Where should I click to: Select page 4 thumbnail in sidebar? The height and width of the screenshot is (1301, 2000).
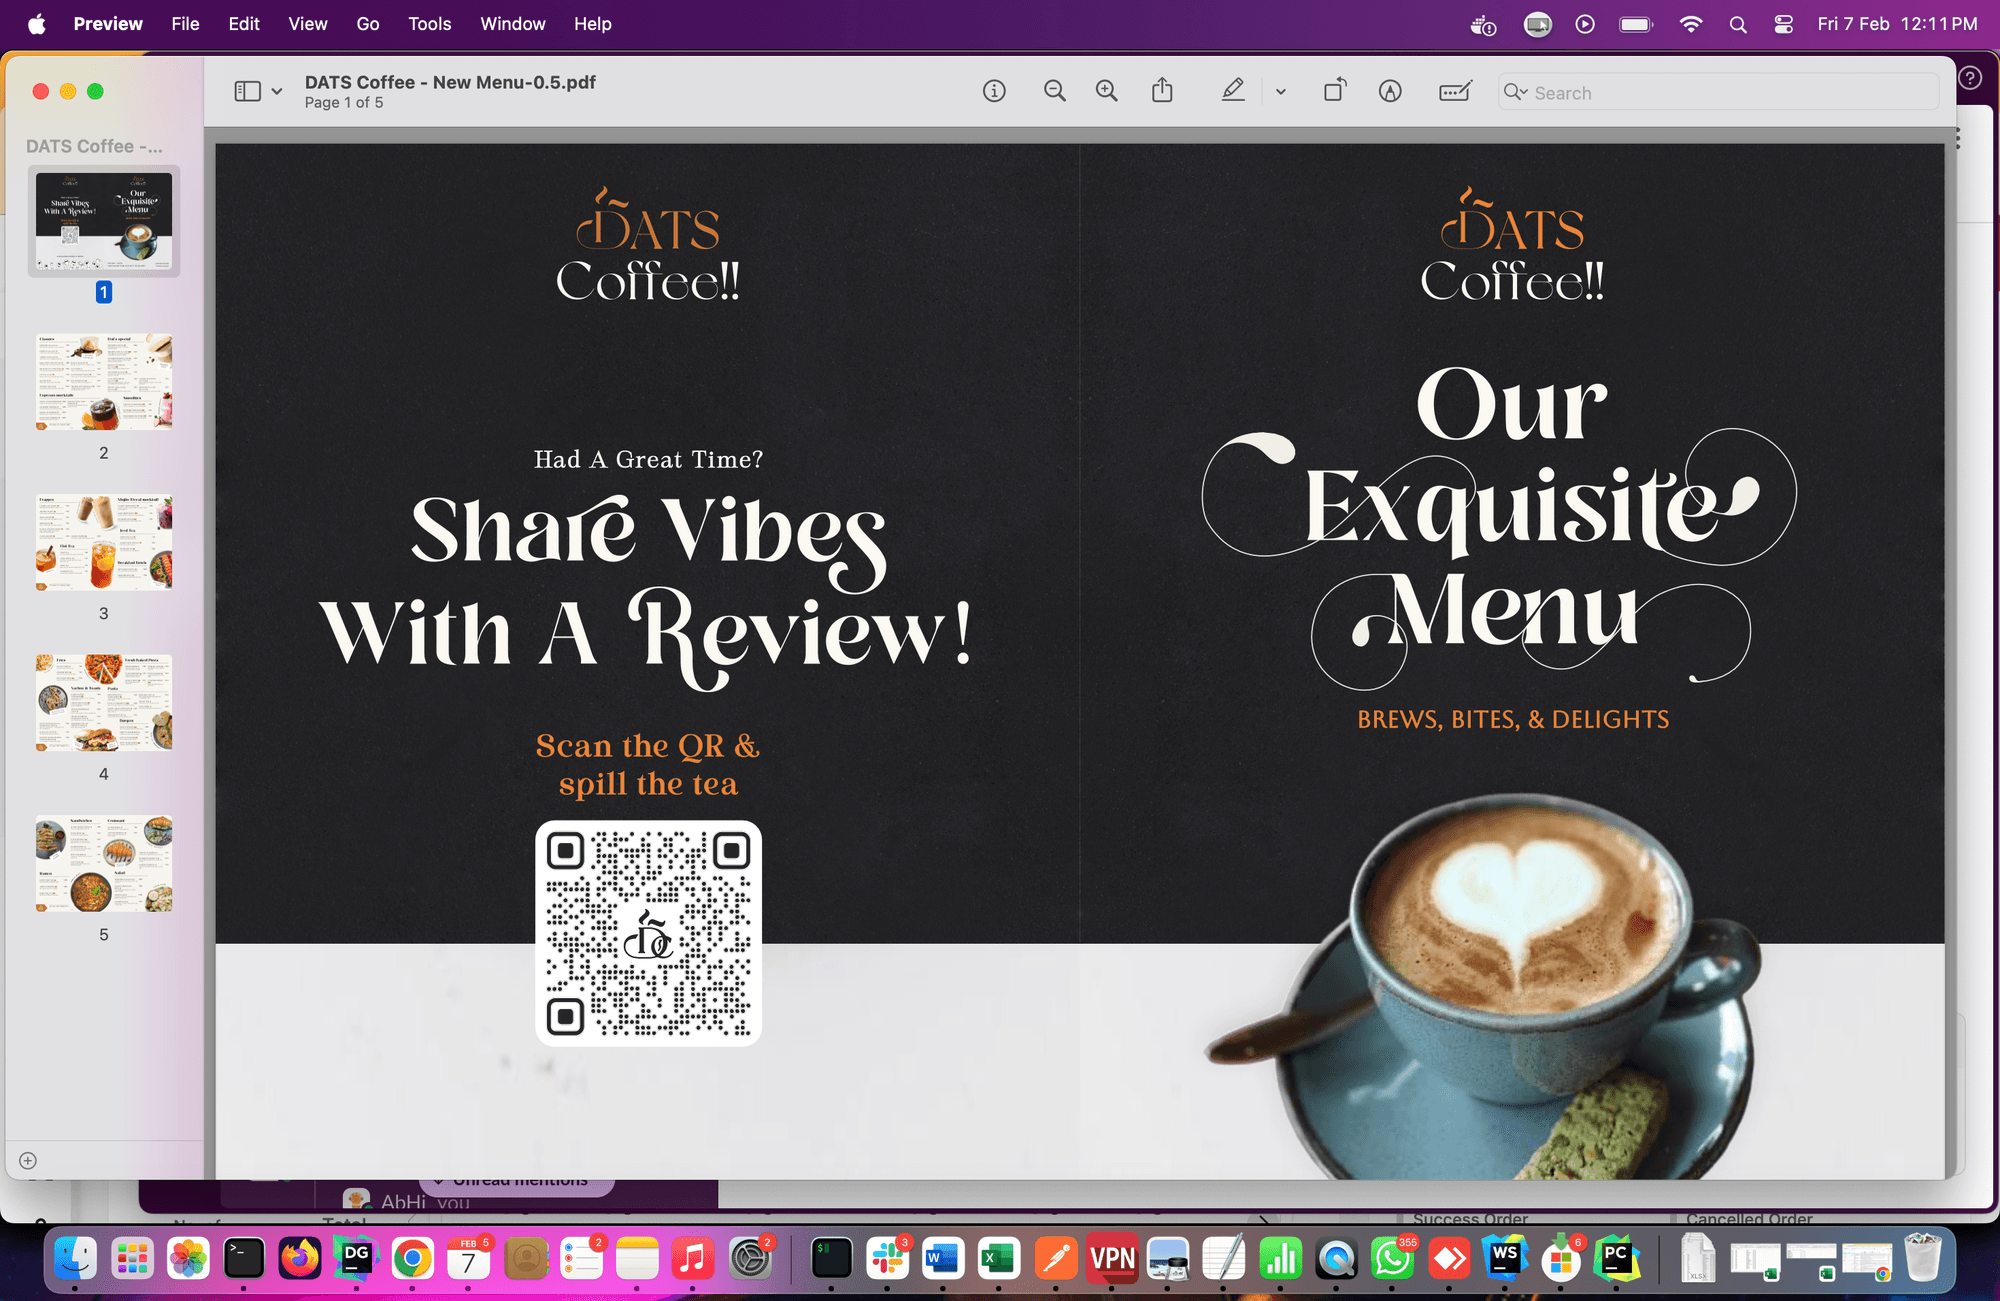tap(104, 703)
